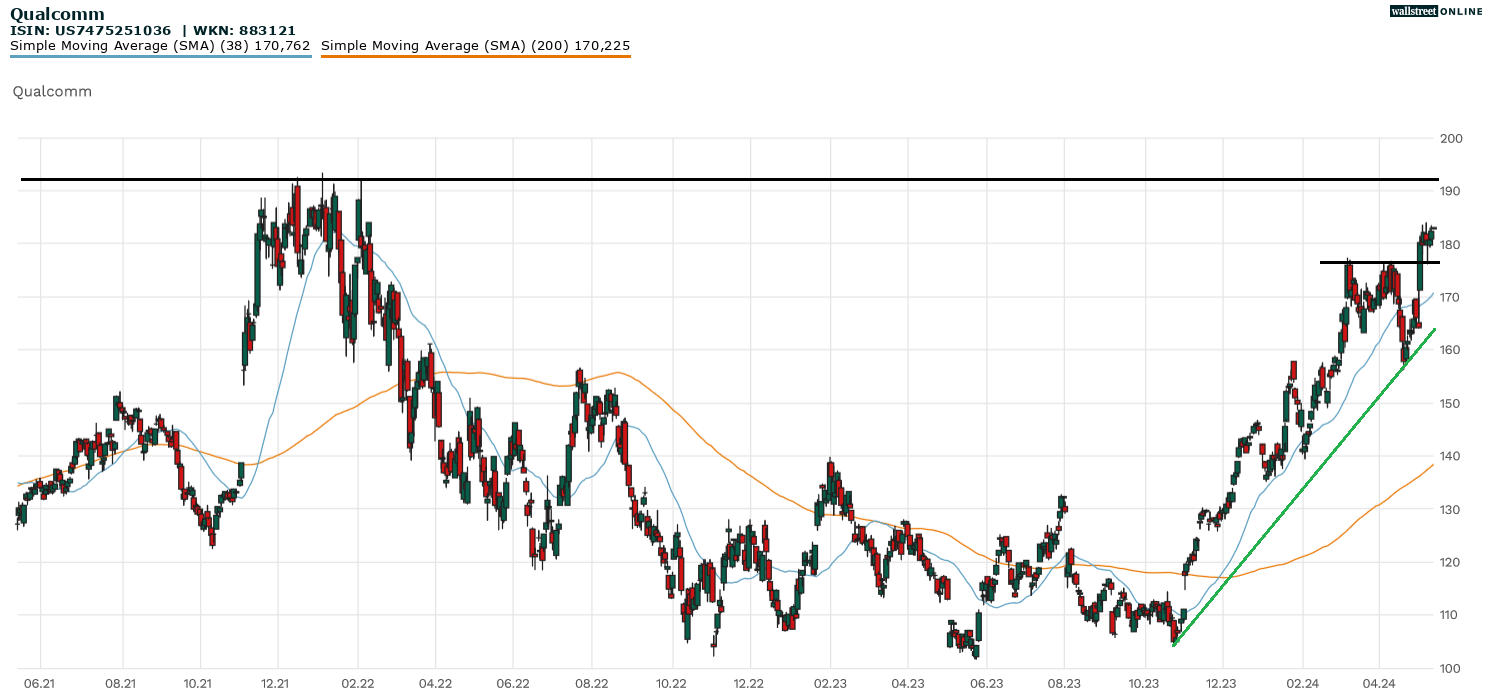Click the grey Qualcomm chart series label
The image size is (1490, 689).
(x=52, y=91)
